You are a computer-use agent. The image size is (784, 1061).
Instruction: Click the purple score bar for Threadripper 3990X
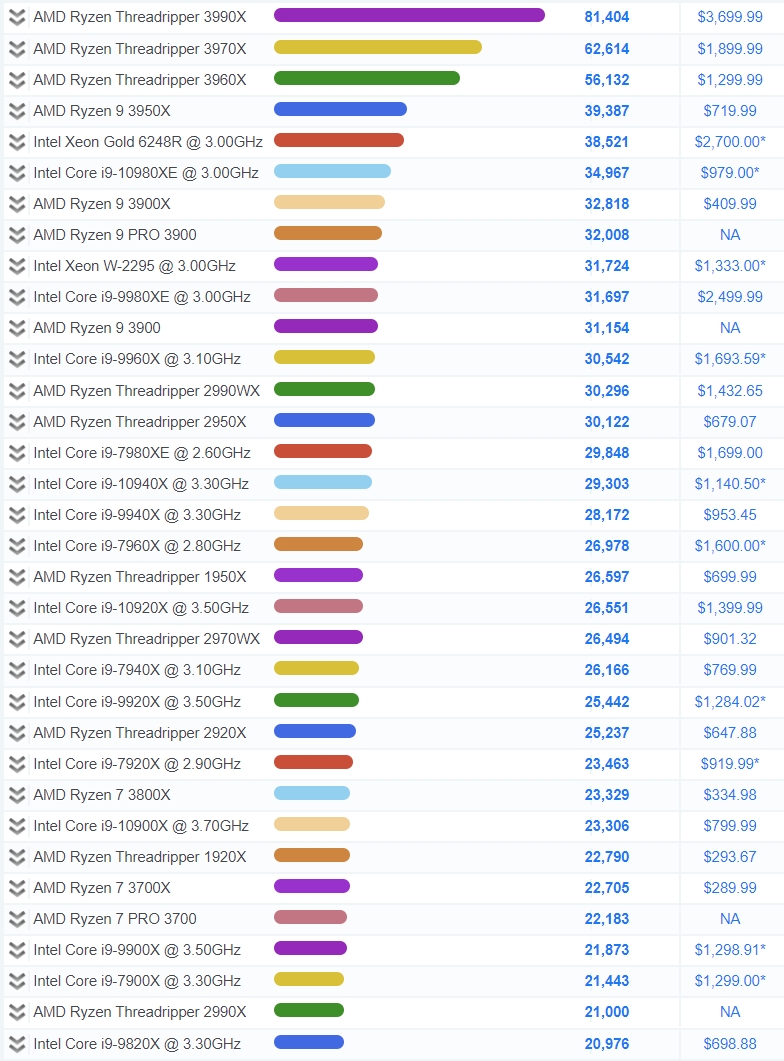(x=409, y=15)
